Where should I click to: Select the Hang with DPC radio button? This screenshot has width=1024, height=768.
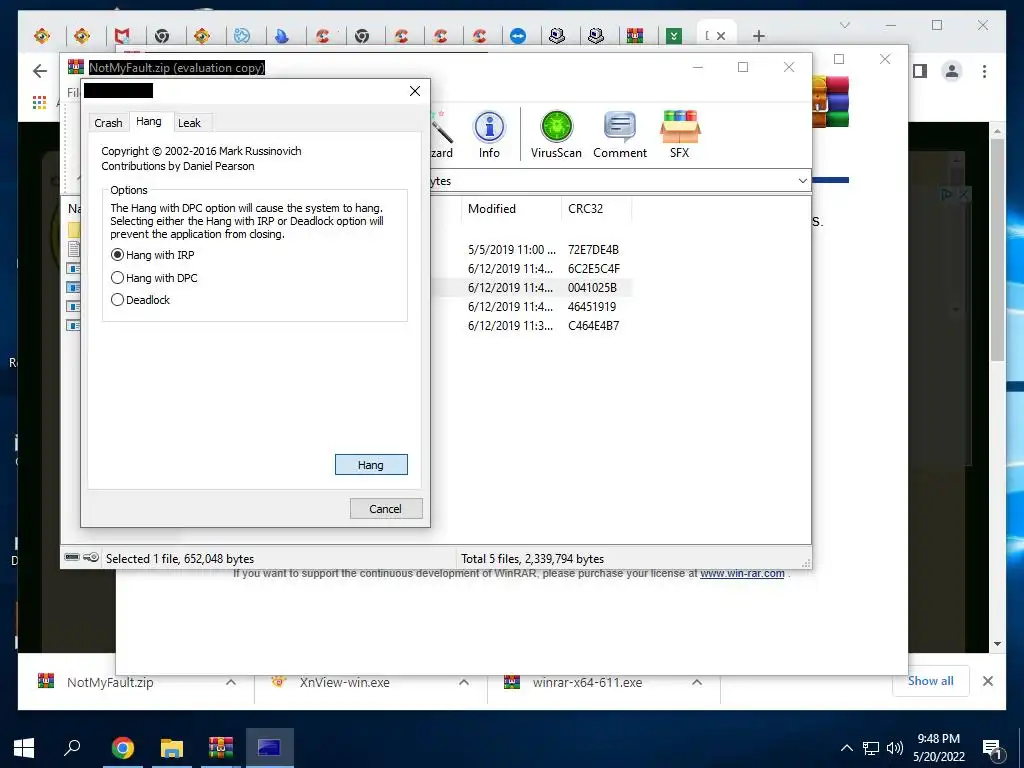point(118,278)
